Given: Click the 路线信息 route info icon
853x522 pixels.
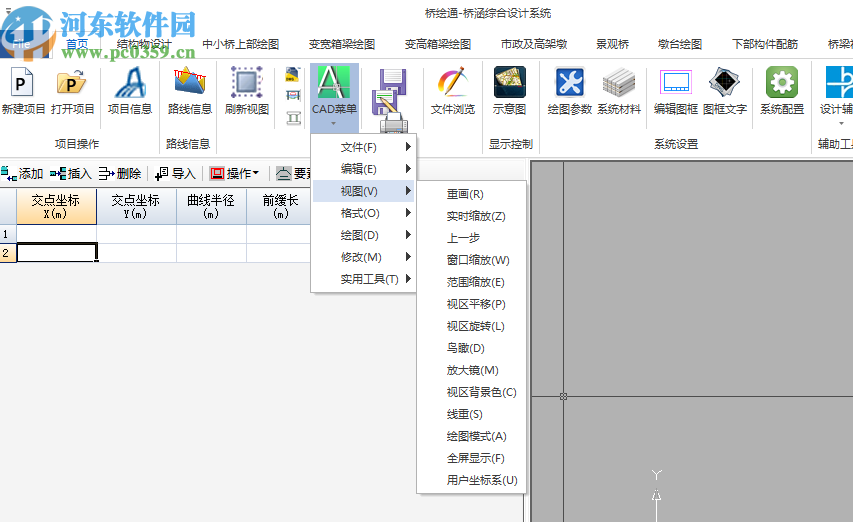Looking at the screenshot, I should pos(190,91).
